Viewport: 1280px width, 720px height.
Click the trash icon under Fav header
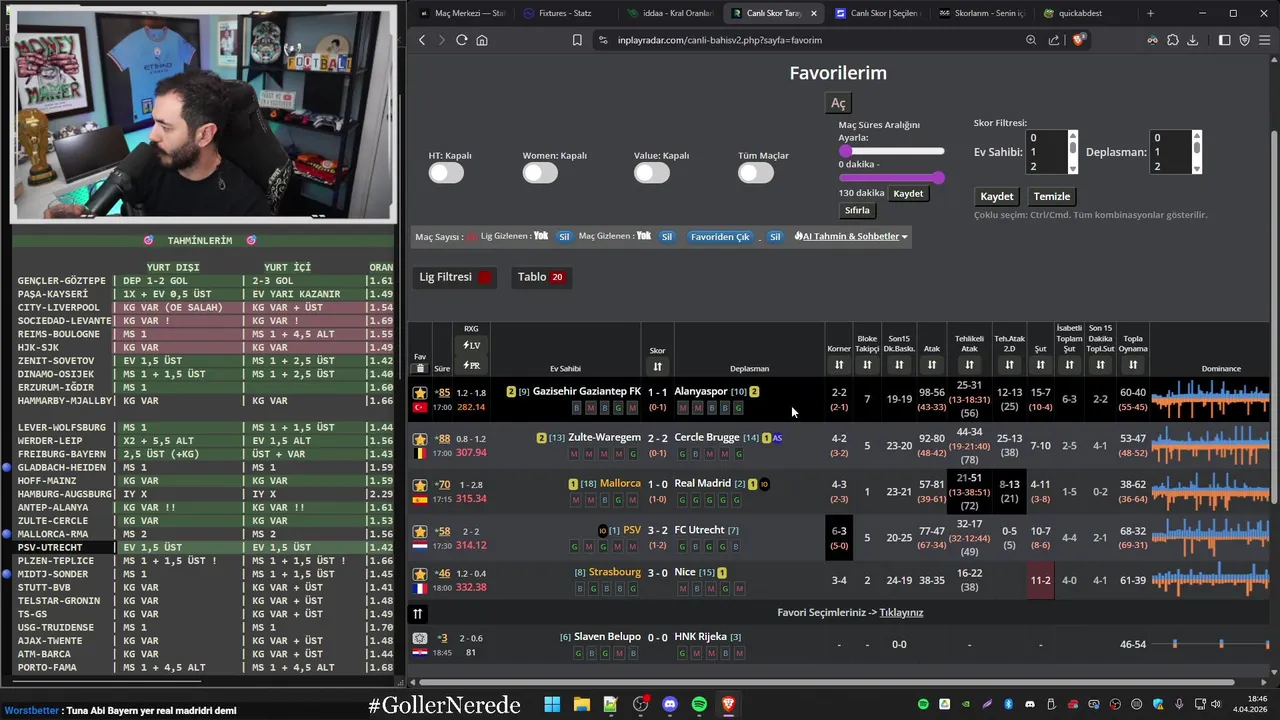click(x=420, y=369)
